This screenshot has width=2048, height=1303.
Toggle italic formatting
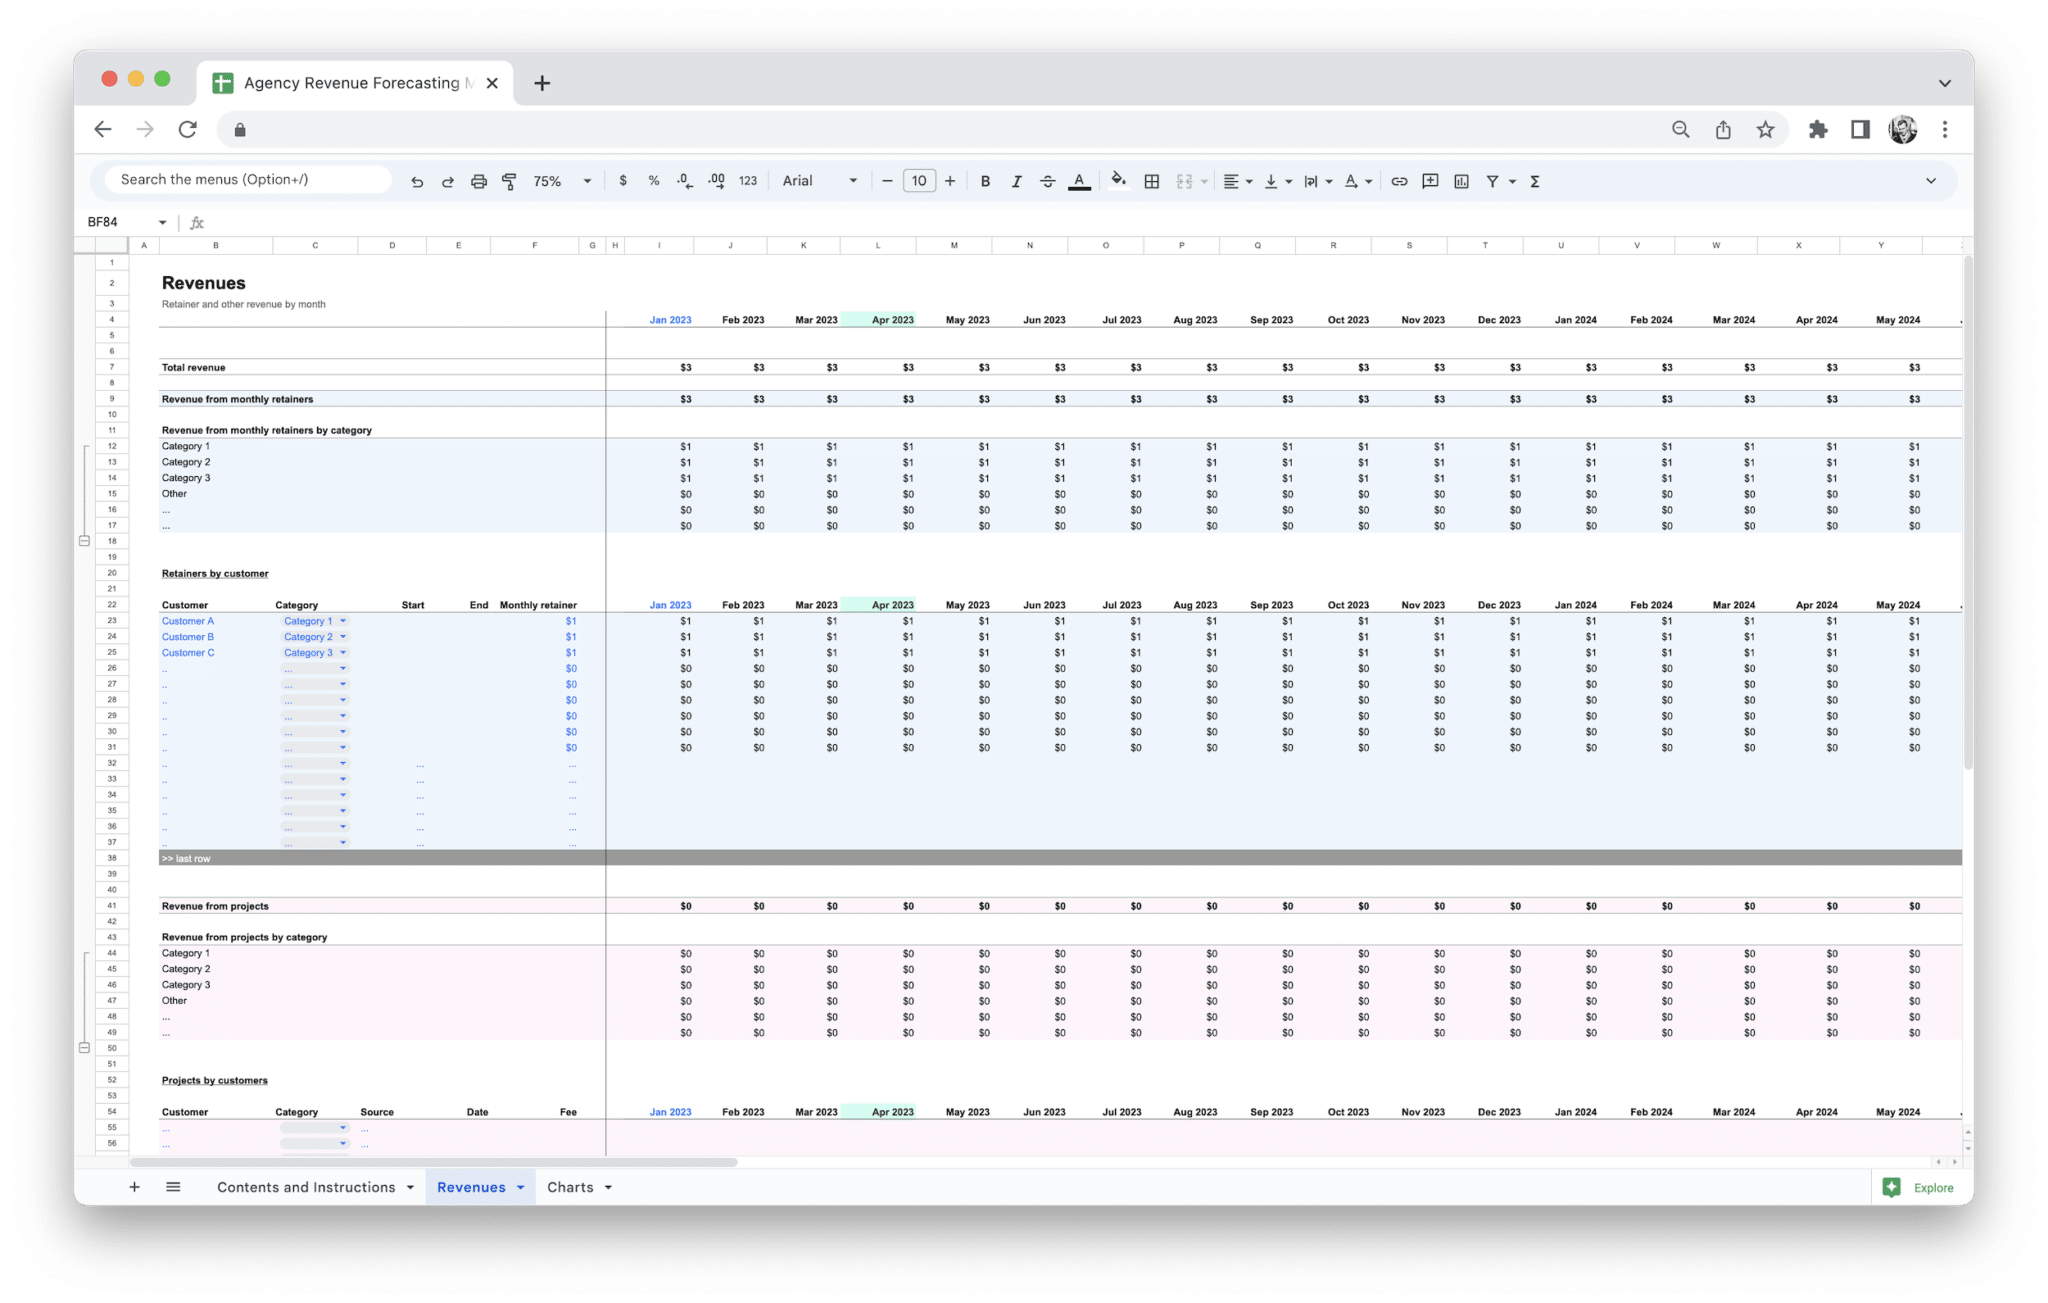[1016, 181]
